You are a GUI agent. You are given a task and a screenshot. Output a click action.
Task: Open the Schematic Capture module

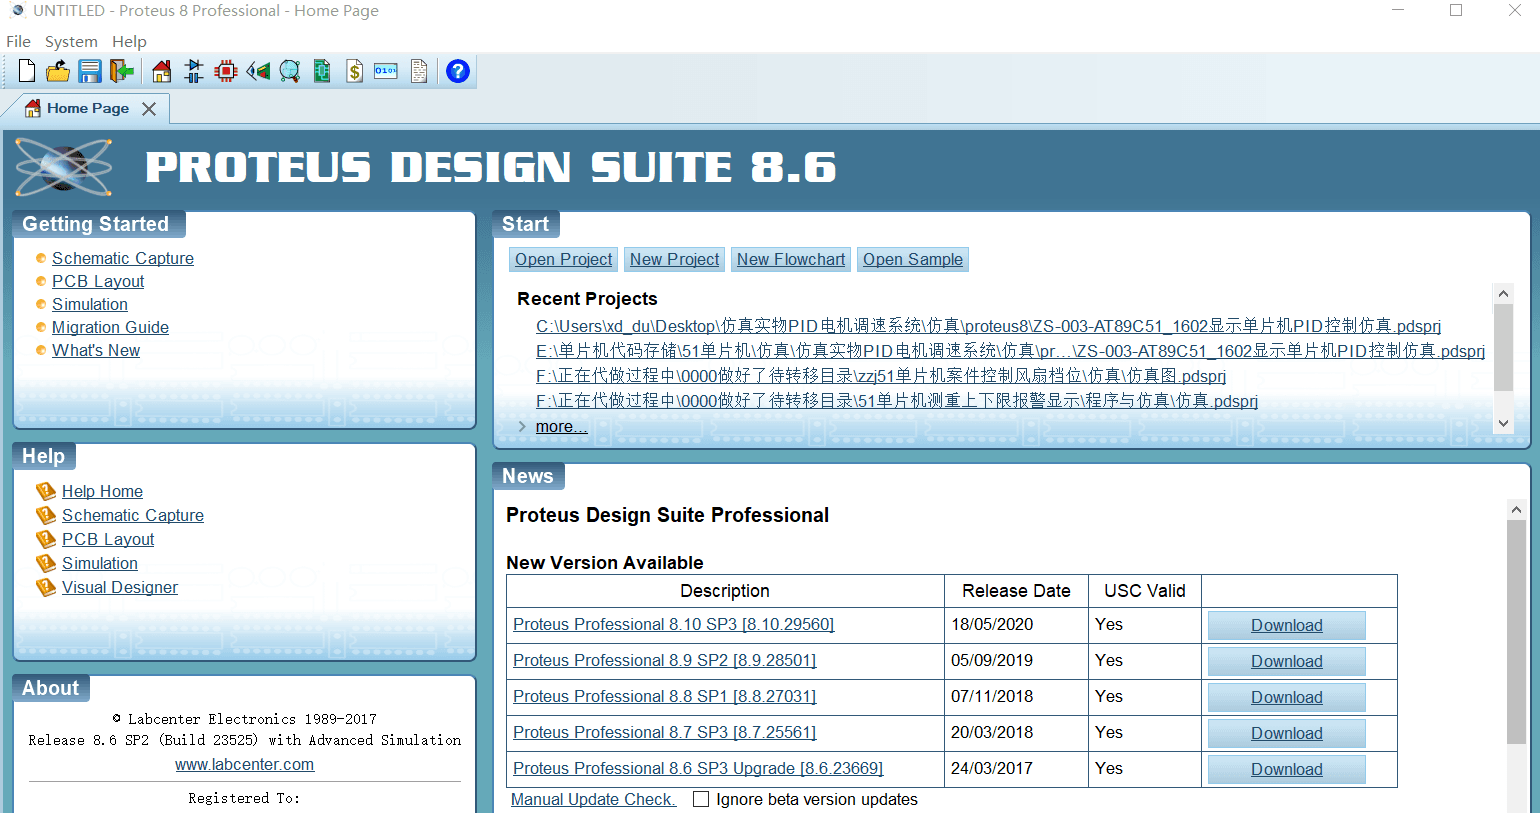(194, 71)
